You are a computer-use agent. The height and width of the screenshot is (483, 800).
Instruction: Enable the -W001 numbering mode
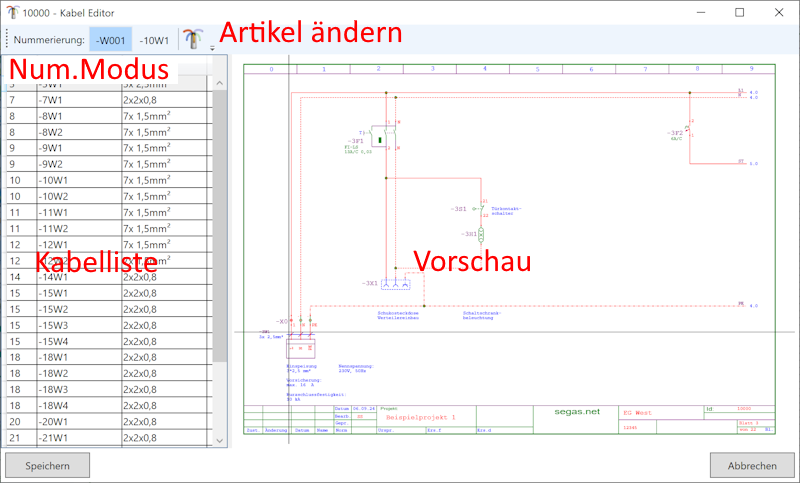(109, 40)
